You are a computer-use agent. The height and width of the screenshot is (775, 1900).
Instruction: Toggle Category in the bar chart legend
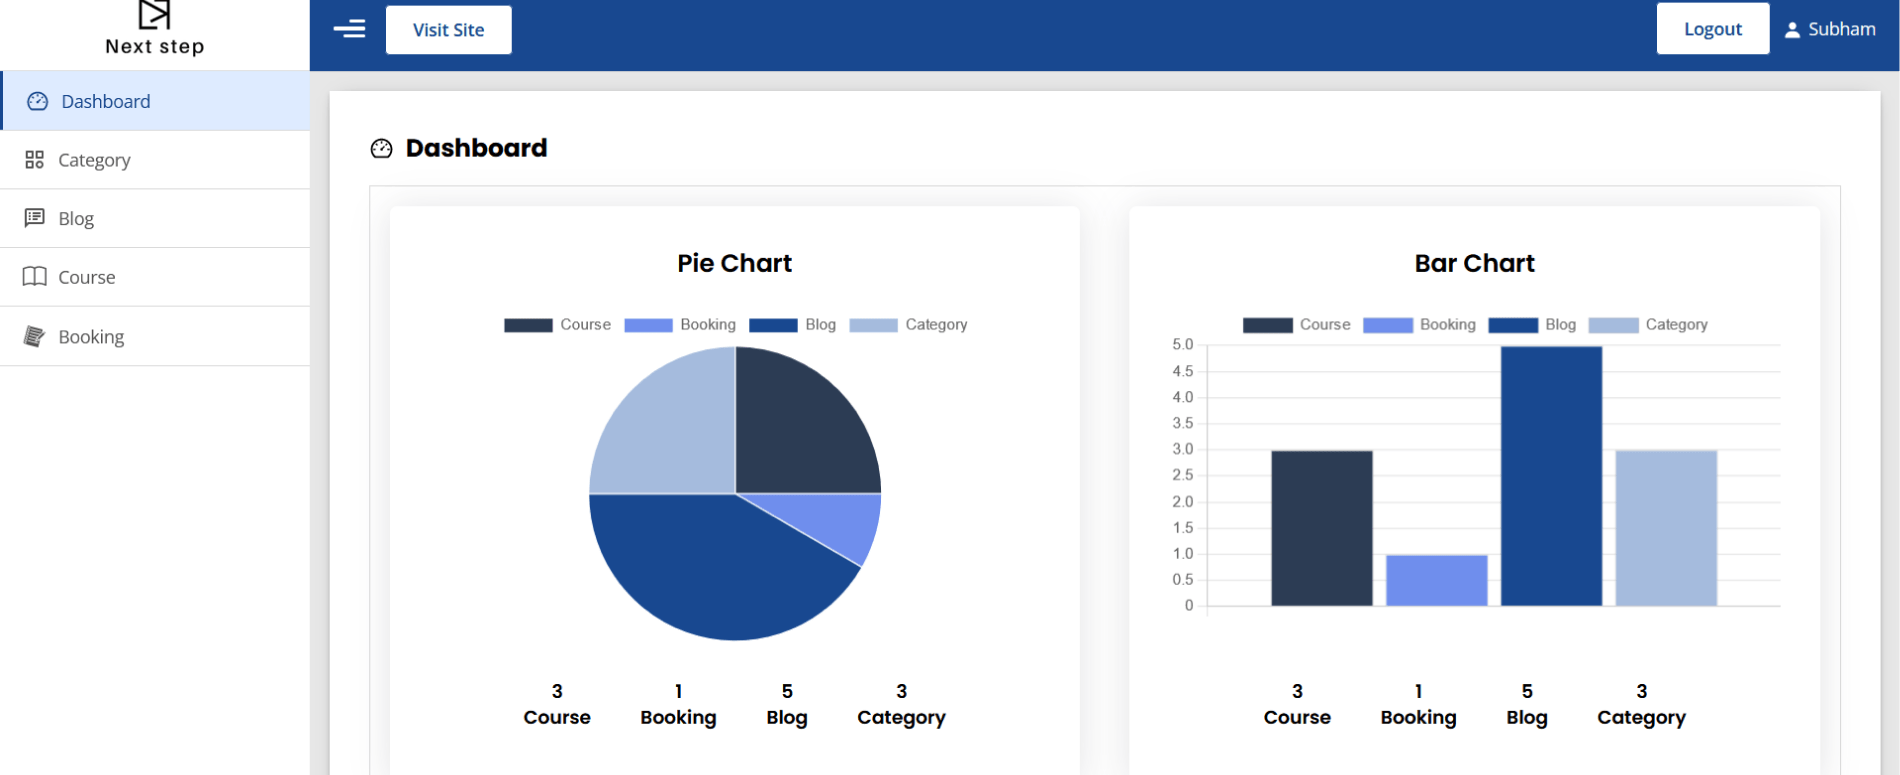click(1648, 325)
